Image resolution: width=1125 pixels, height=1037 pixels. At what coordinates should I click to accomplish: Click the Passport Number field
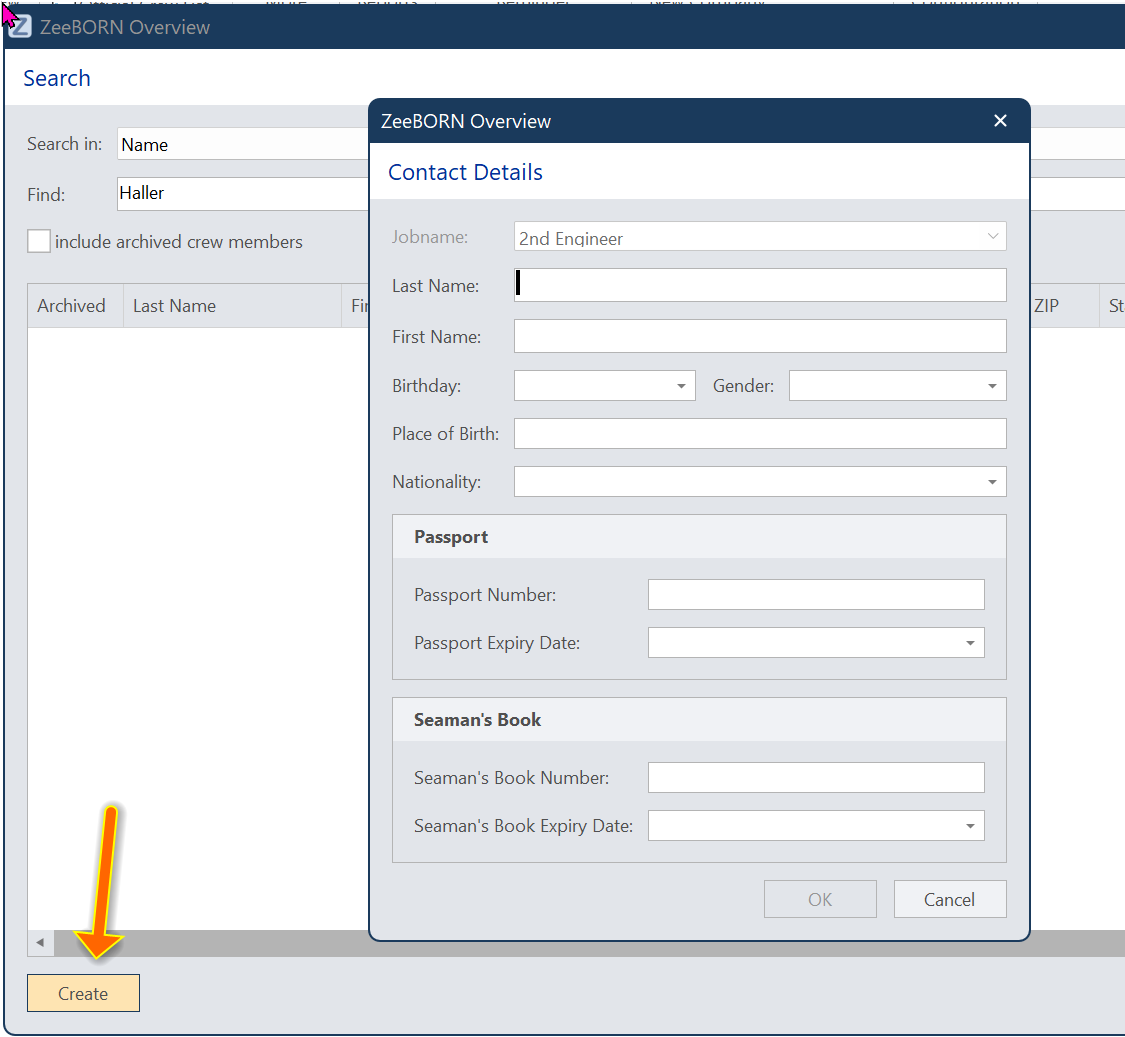coord(816,594)
